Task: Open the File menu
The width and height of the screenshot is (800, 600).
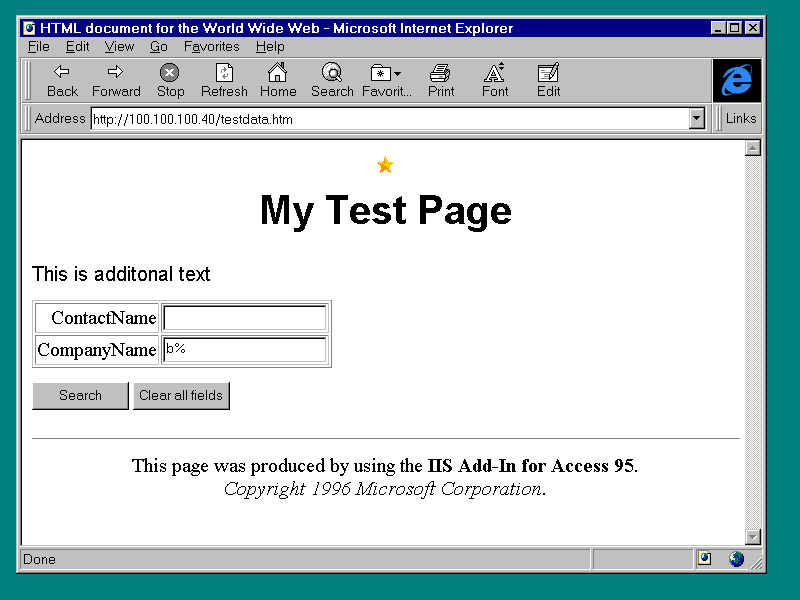Action: tap(38, 46)
